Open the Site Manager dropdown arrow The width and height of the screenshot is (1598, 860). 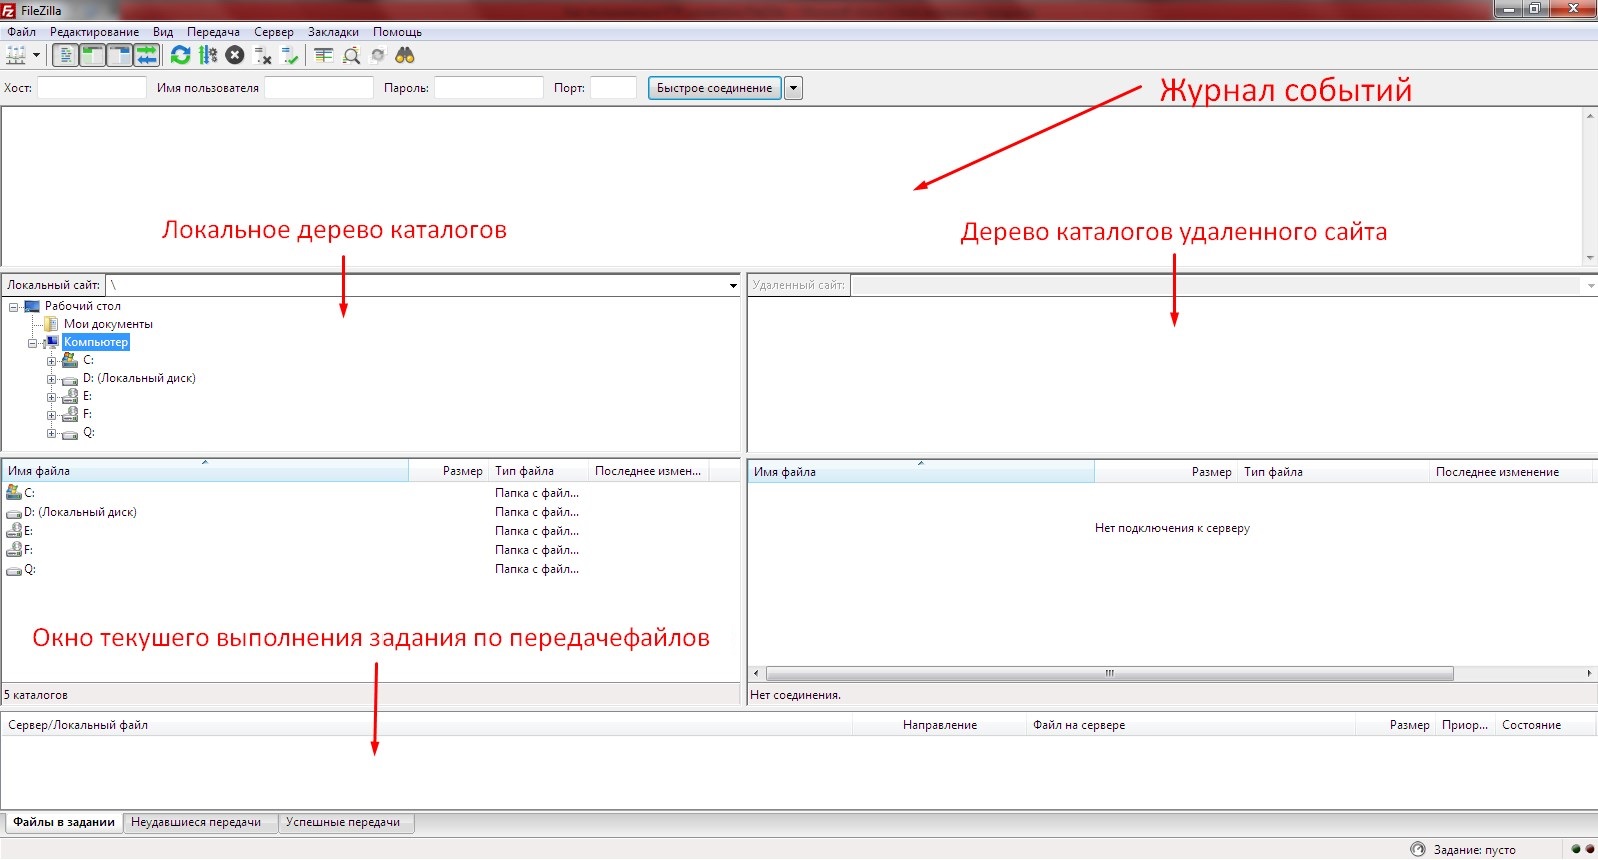[x=36, y=56]
